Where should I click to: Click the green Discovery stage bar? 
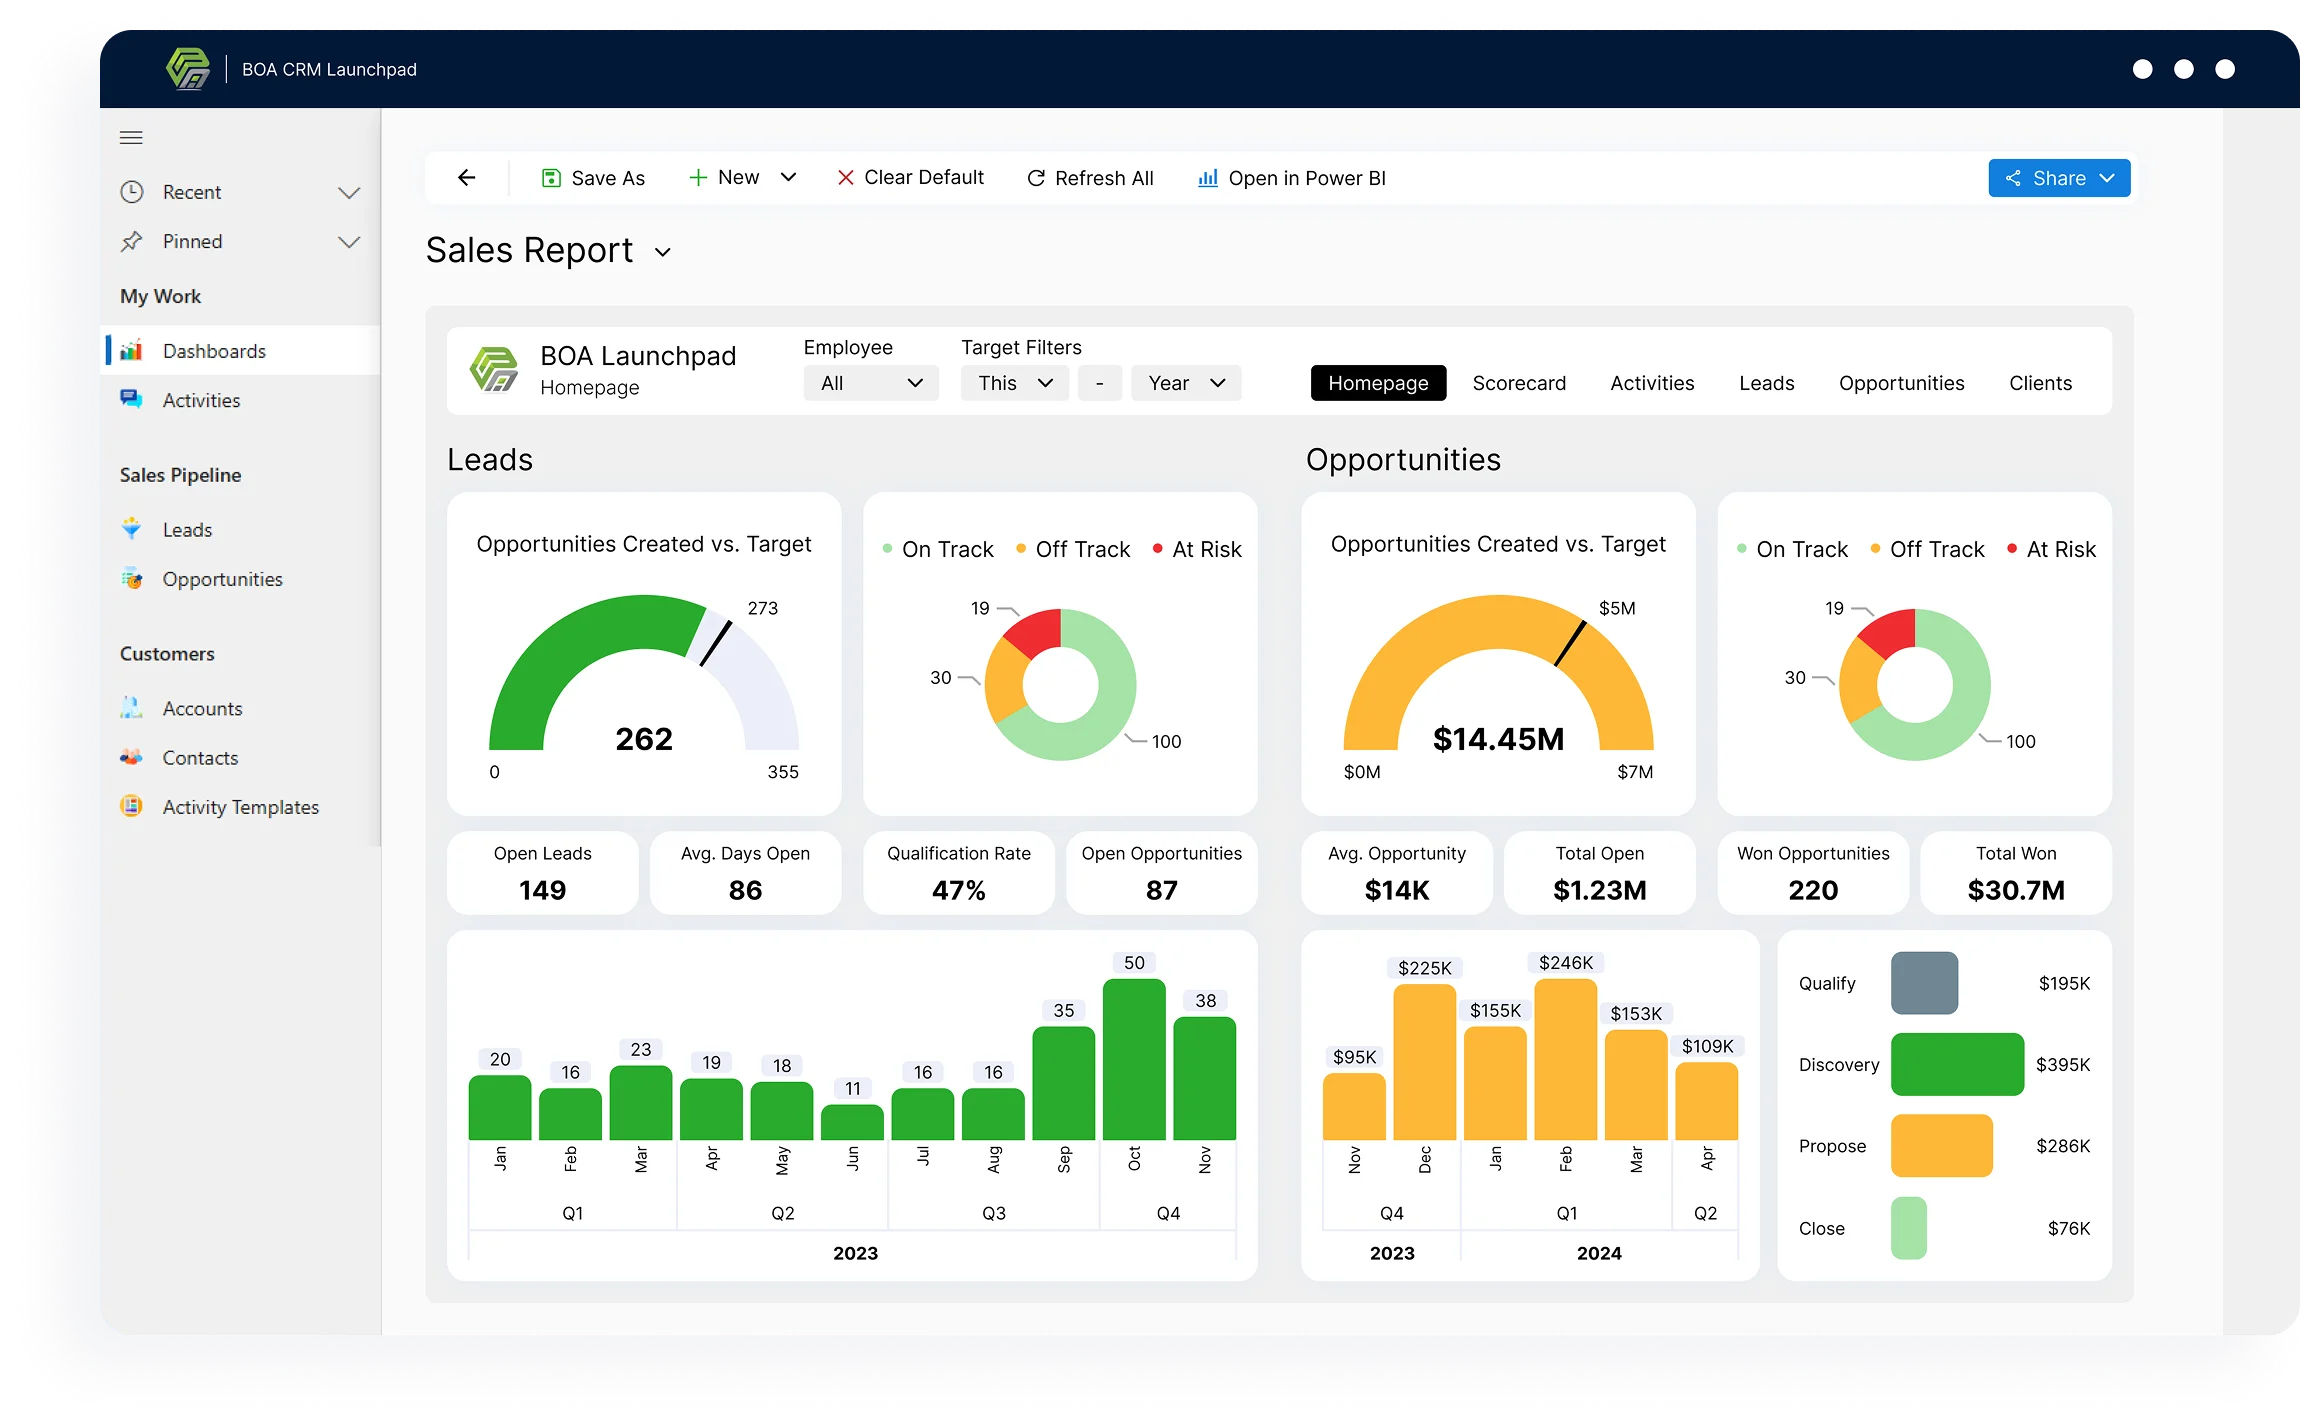click(1956, 1064)
